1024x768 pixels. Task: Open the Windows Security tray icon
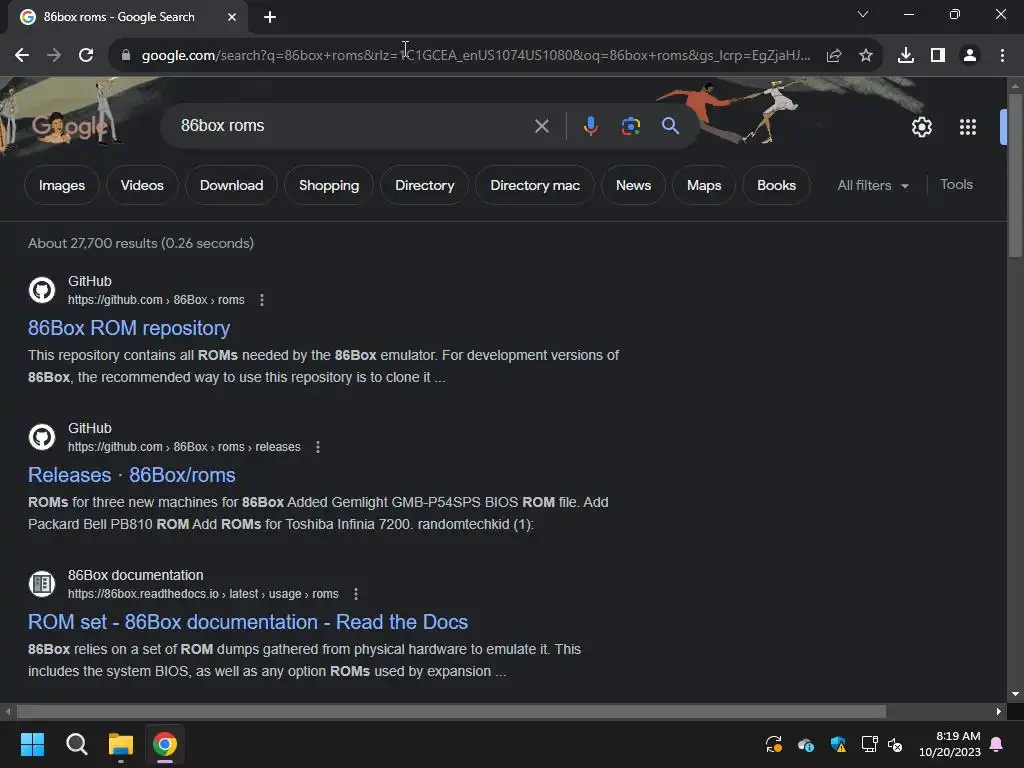tap(838, 744)
